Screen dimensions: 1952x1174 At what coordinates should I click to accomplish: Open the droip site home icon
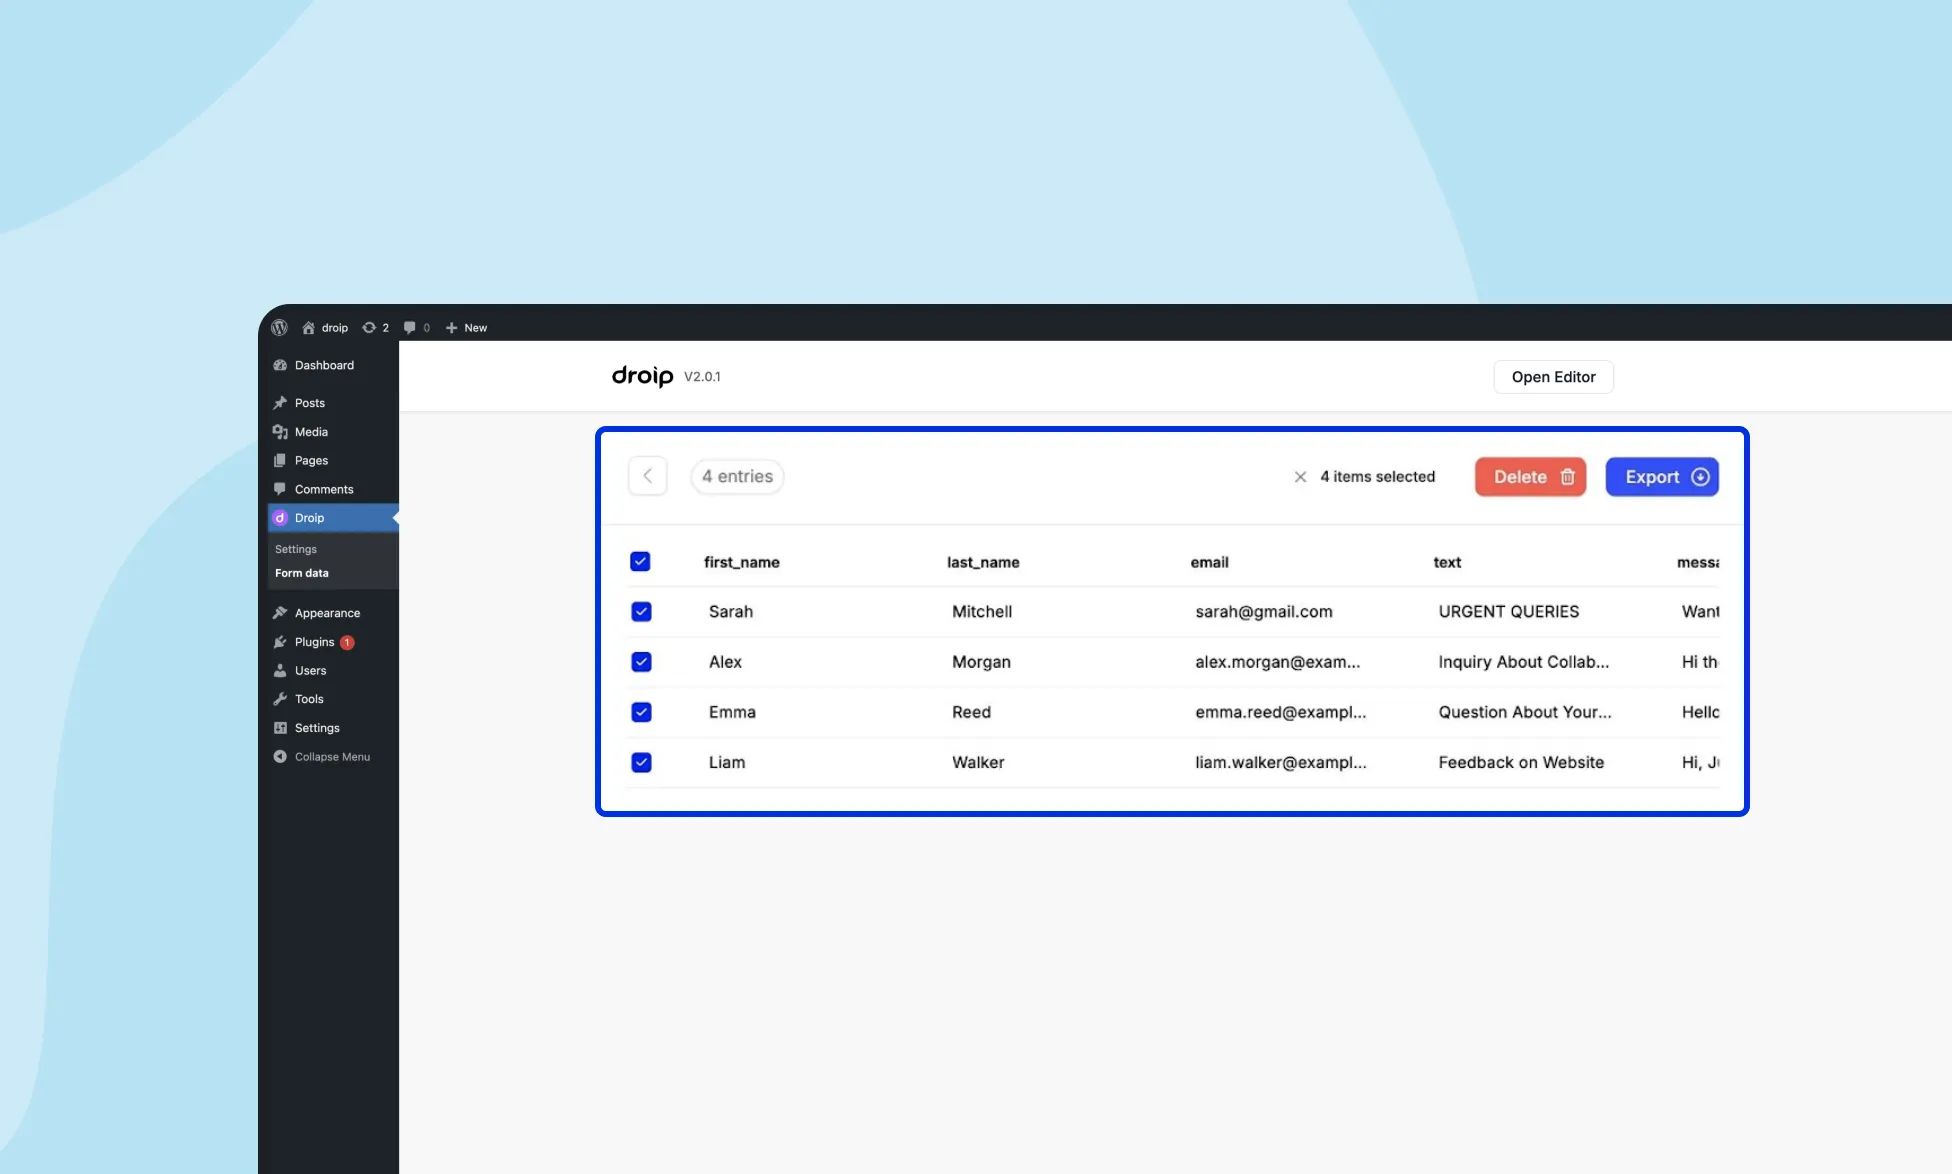(x=308, y=328)
